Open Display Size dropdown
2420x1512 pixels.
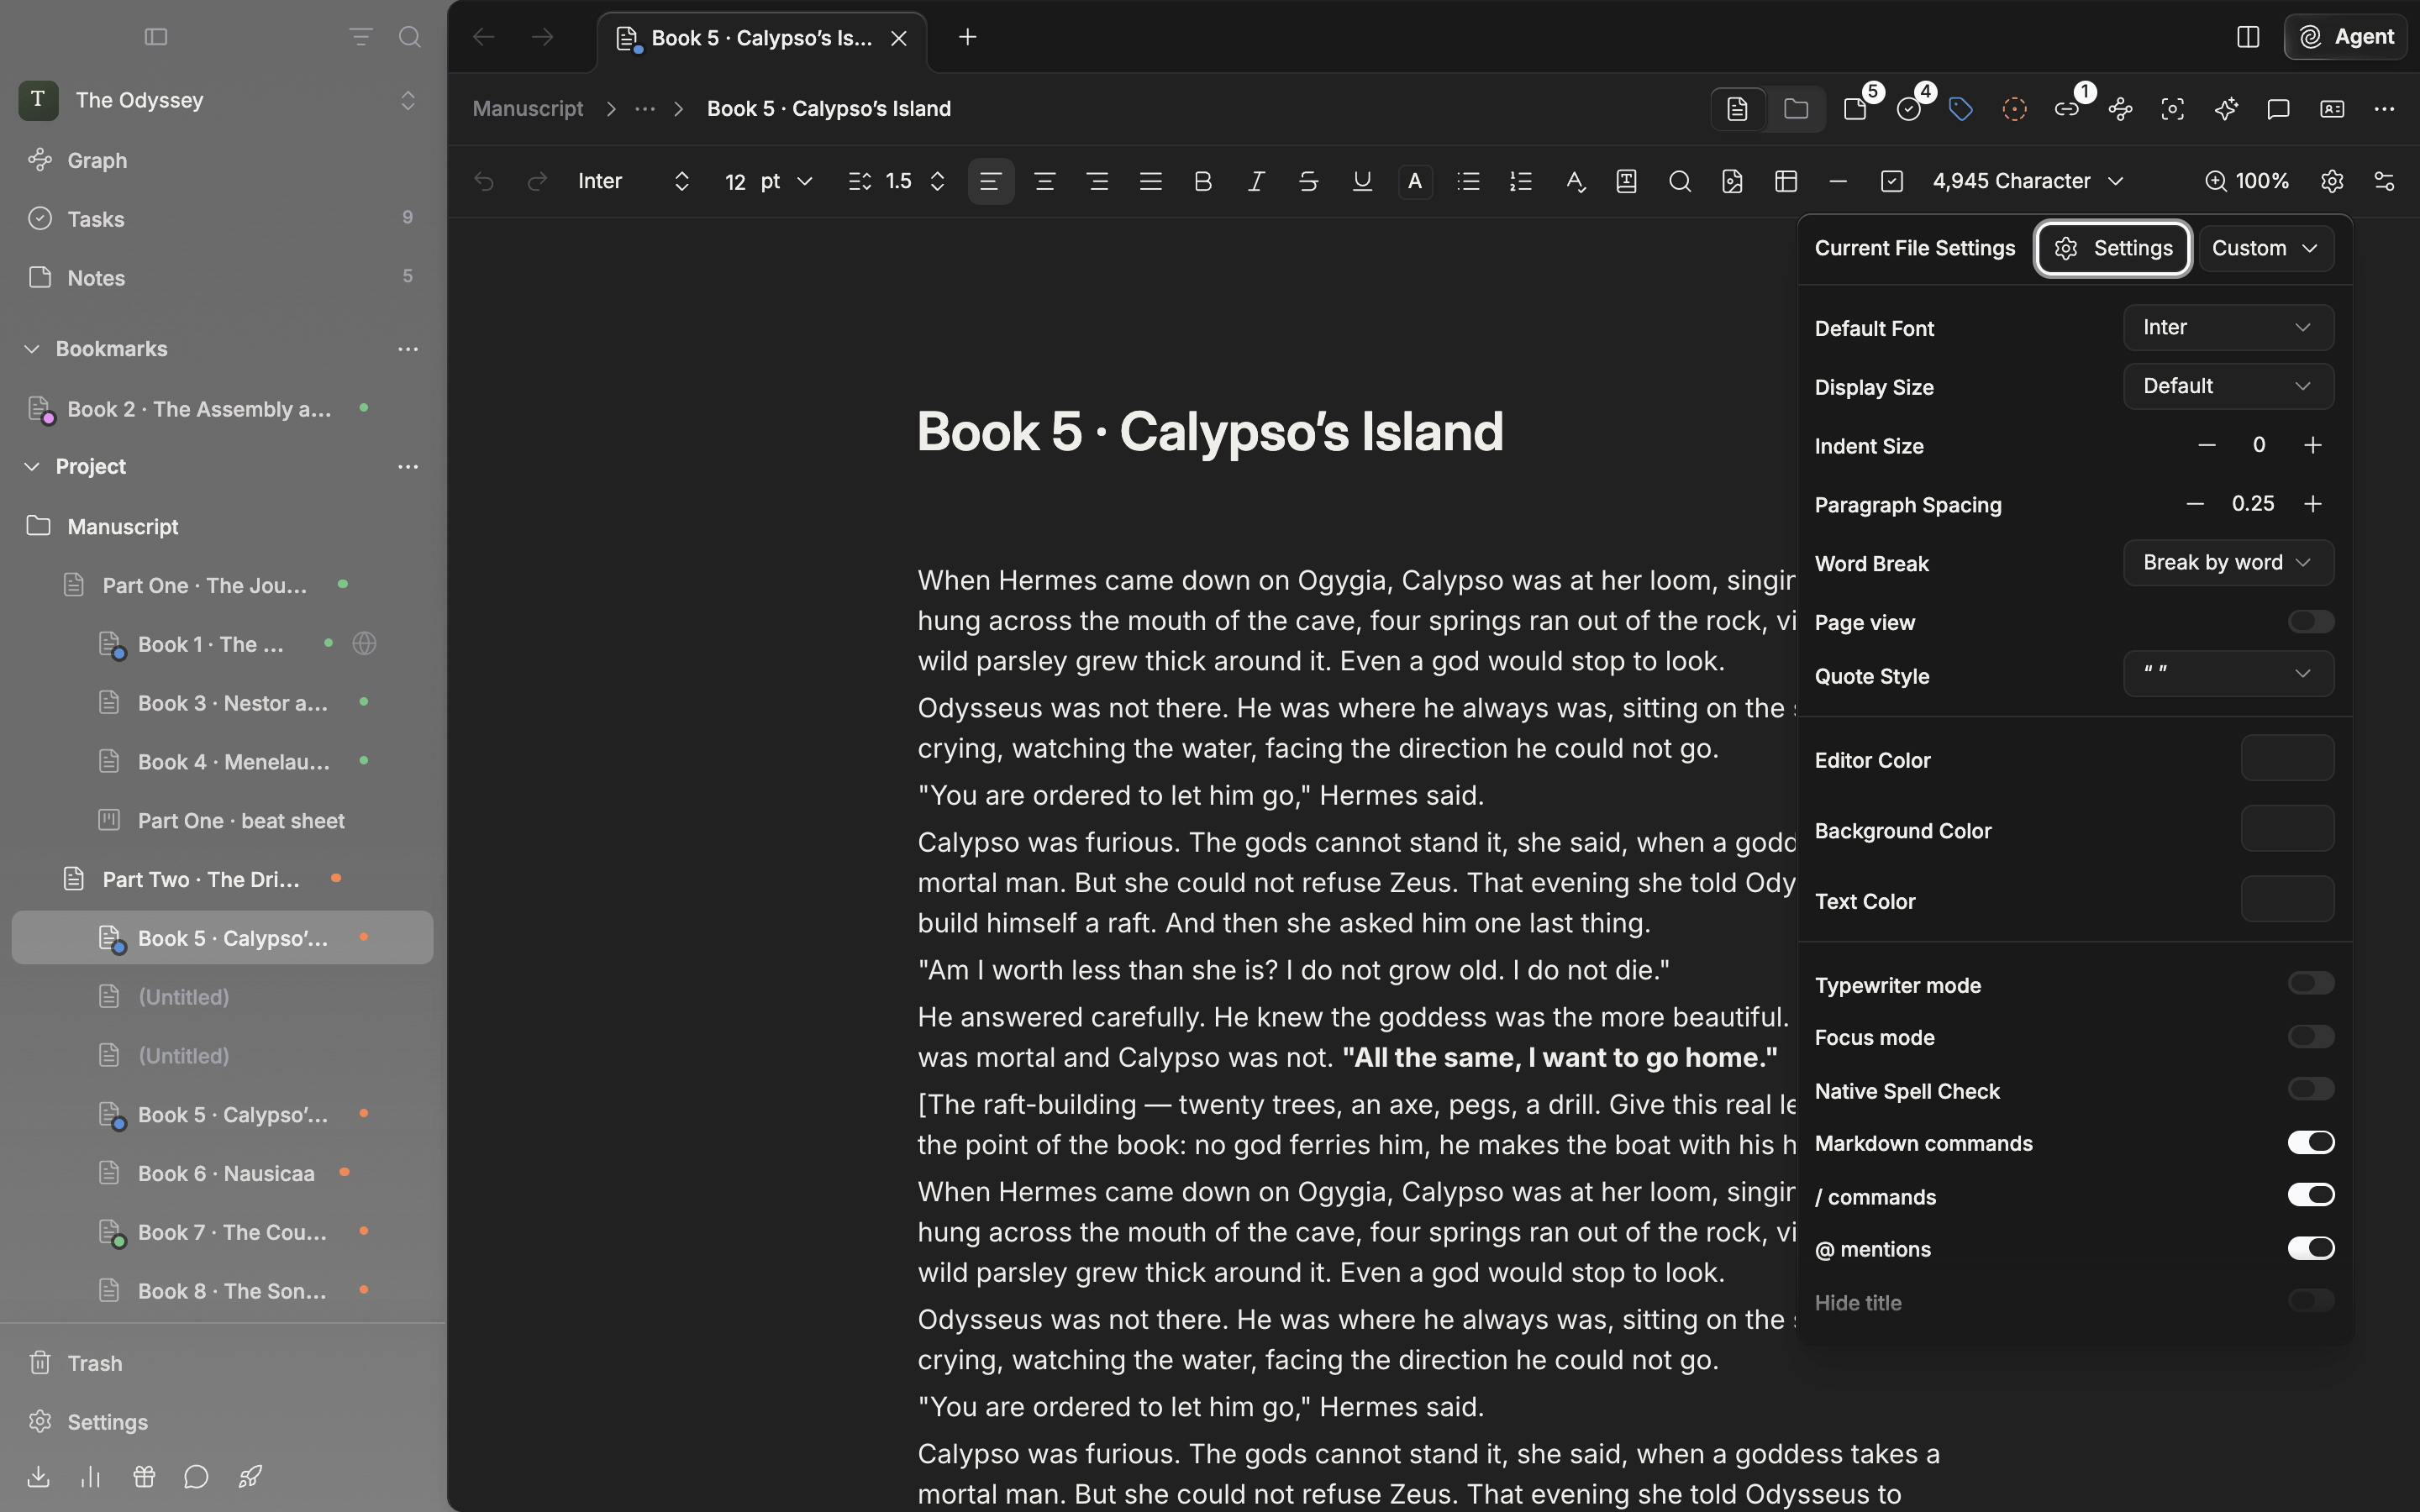tap(2228, 386)
